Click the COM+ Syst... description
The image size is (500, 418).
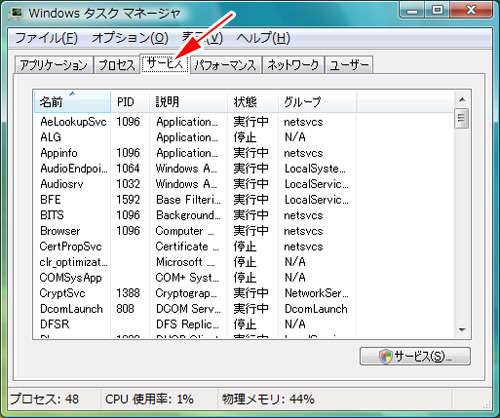[187, 277]
